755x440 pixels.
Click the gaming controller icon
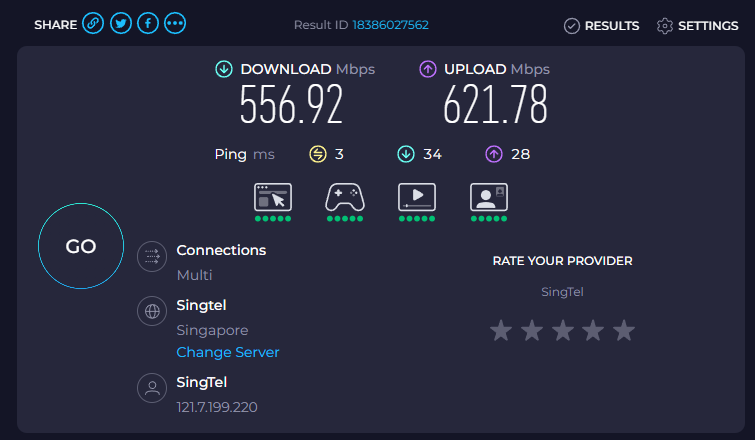345,197
